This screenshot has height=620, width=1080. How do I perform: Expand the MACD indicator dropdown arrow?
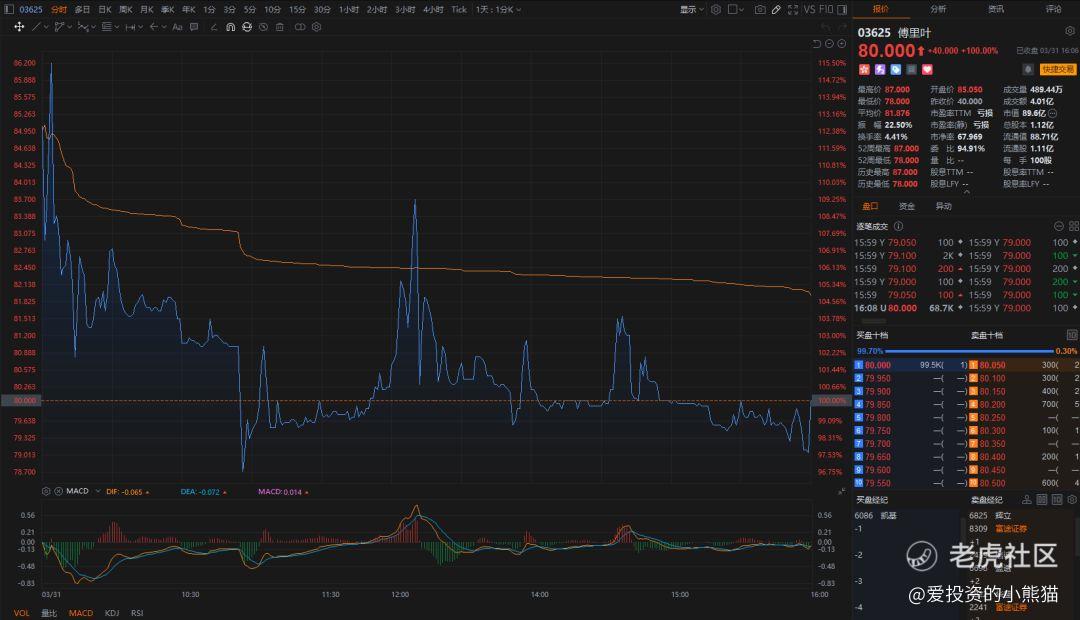[96, 491]
